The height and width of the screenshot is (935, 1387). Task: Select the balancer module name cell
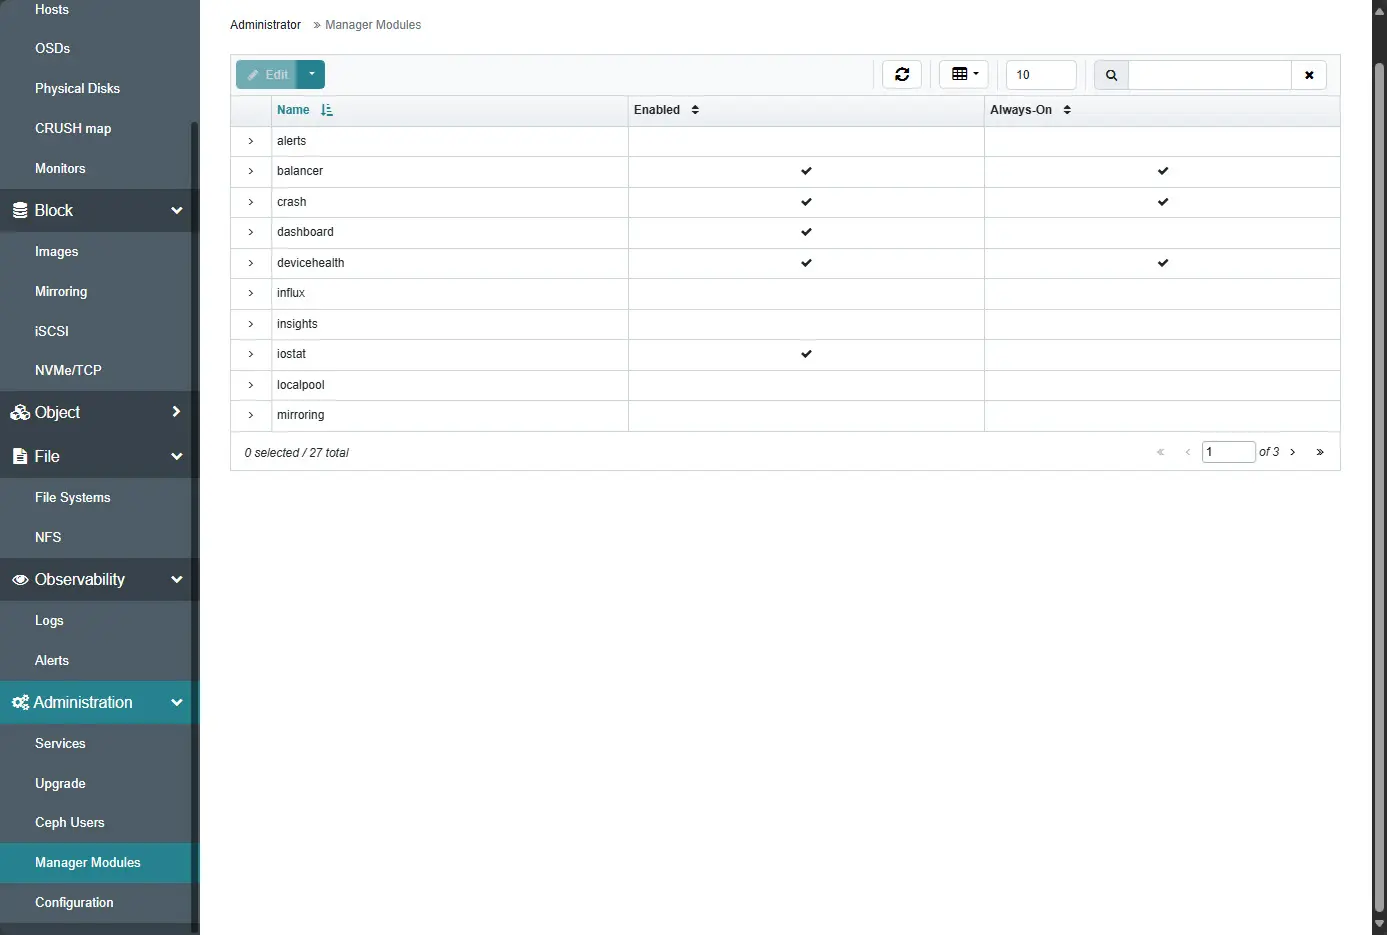pyautogui.click(x=449, y=171)
